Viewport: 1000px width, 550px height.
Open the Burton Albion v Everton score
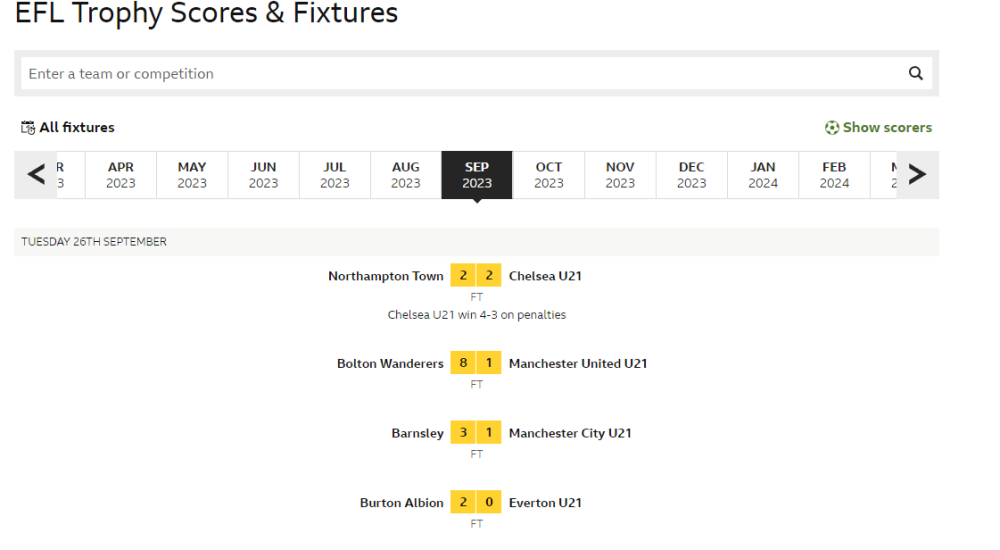coord(476,502)
